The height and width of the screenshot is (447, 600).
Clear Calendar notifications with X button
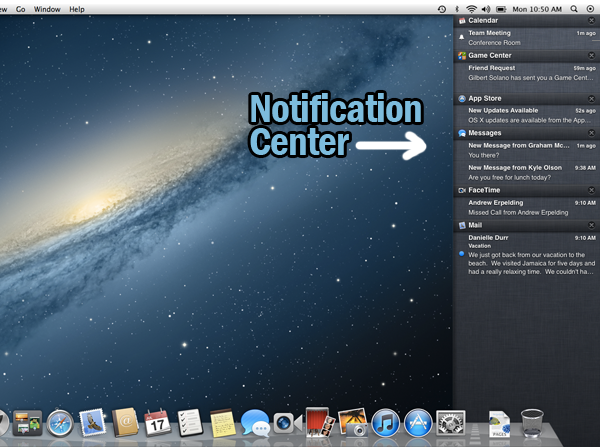[x=591, y=21]
